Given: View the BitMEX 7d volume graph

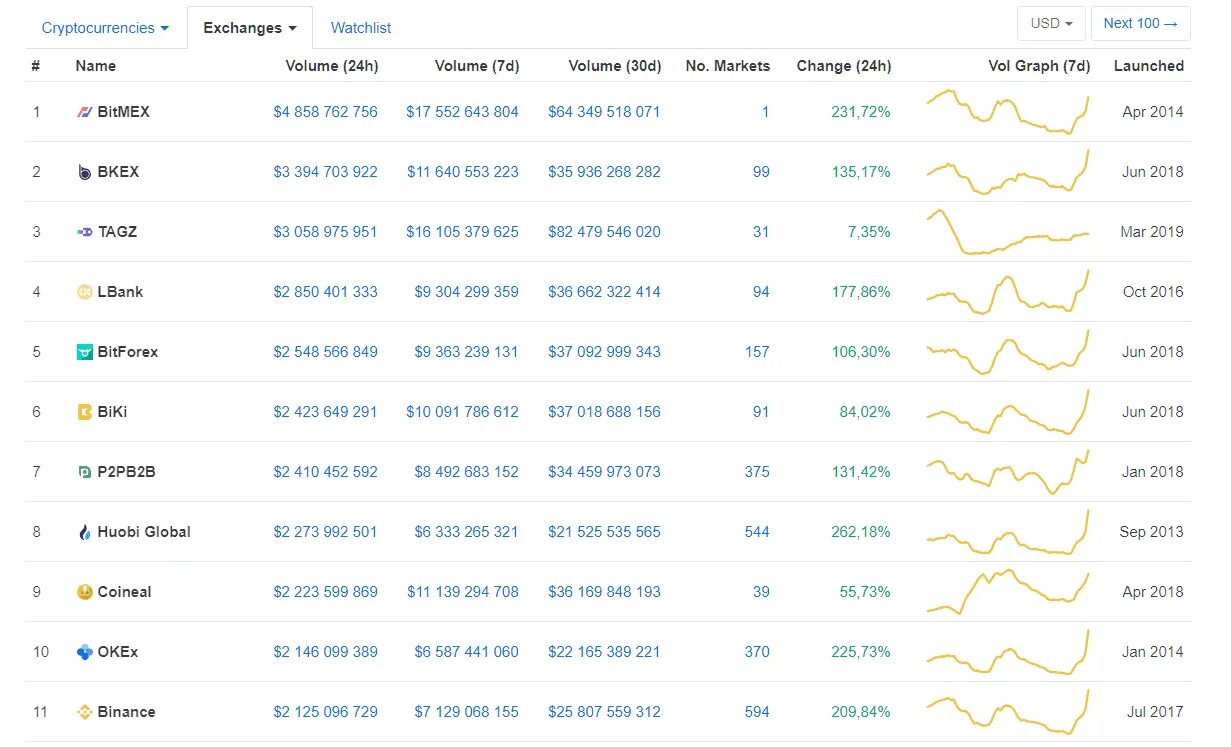Looking at the screenshot, I should [x=1008, y=111].
